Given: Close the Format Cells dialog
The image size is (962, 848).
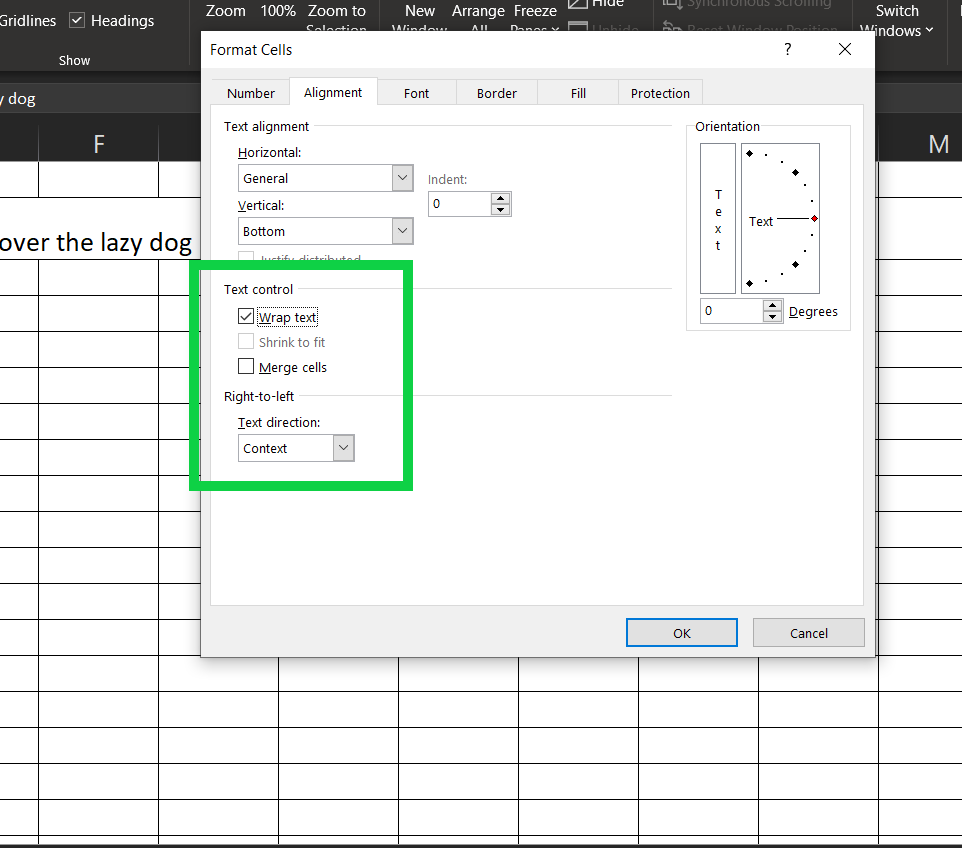Looking at the screenshot, I should 845,49.
